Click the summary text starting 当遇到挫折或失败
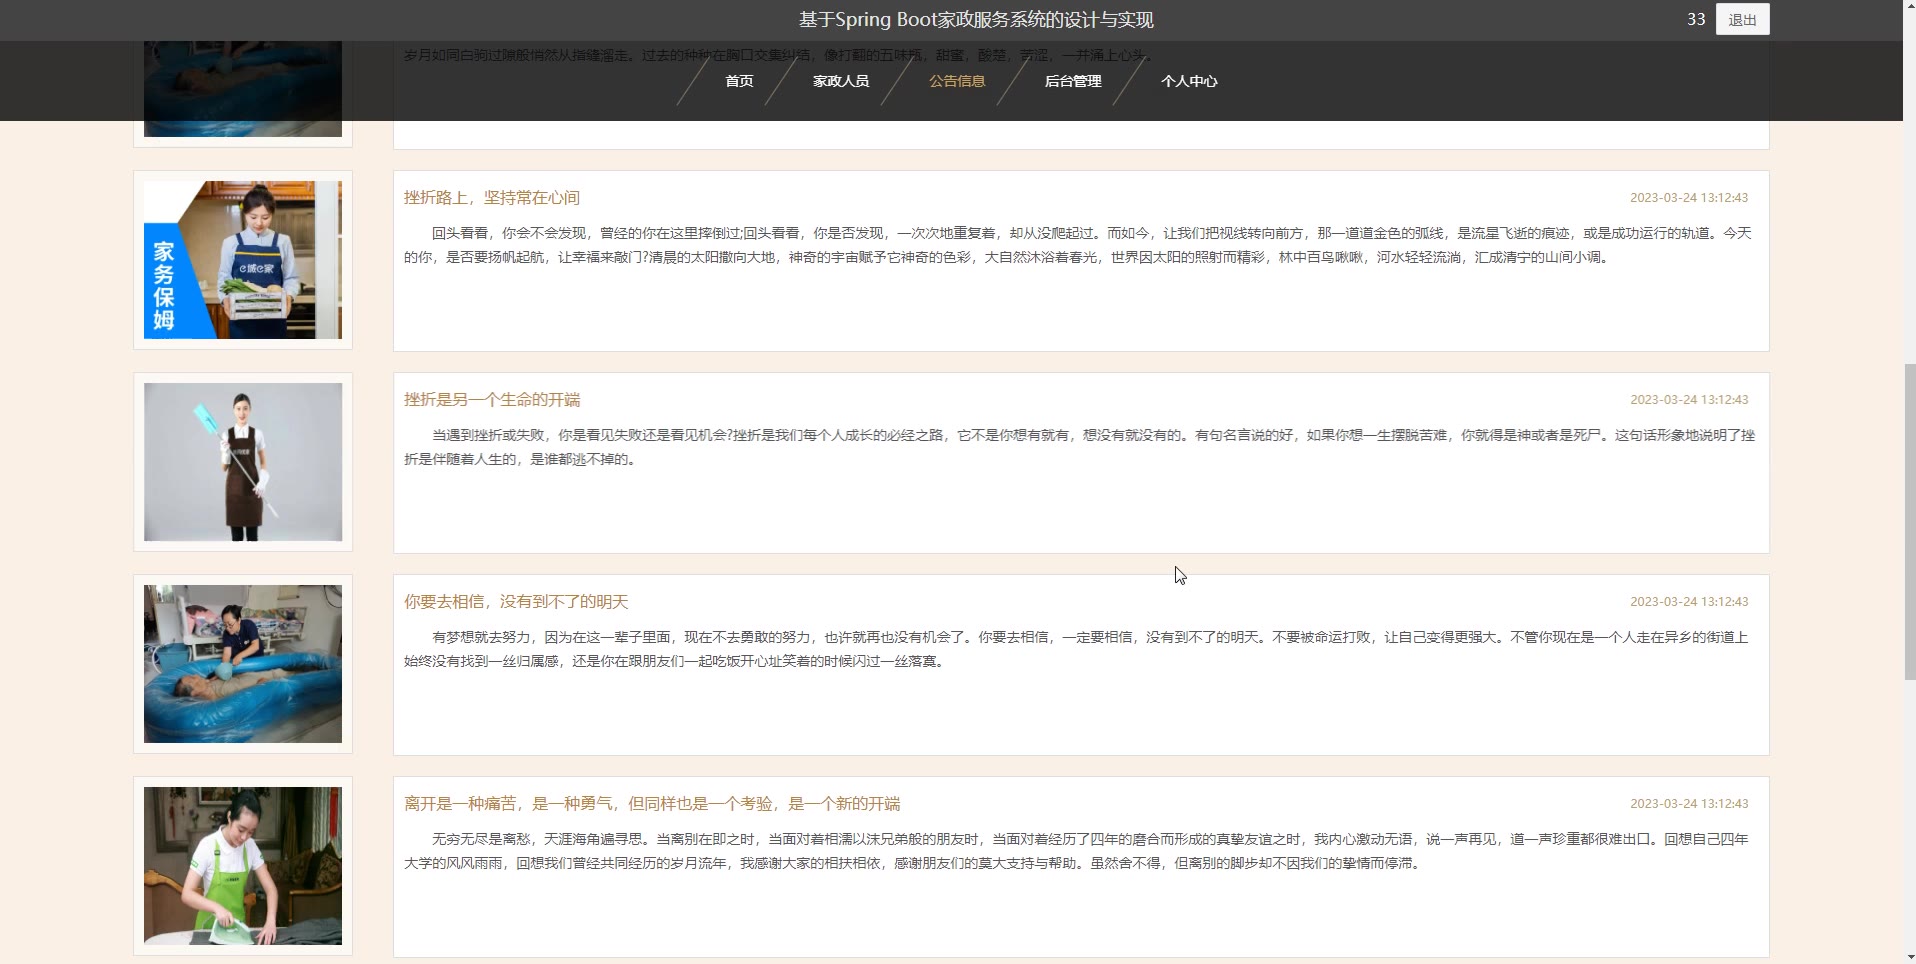Viewport: 1916px width, 964px height. [1079, 447]
